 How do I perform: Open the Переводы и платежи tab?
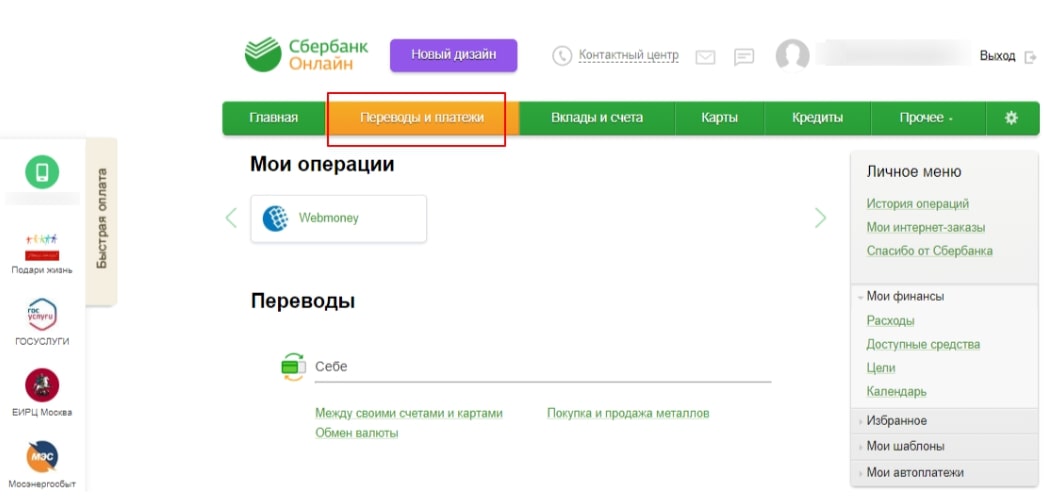[422, 118]
